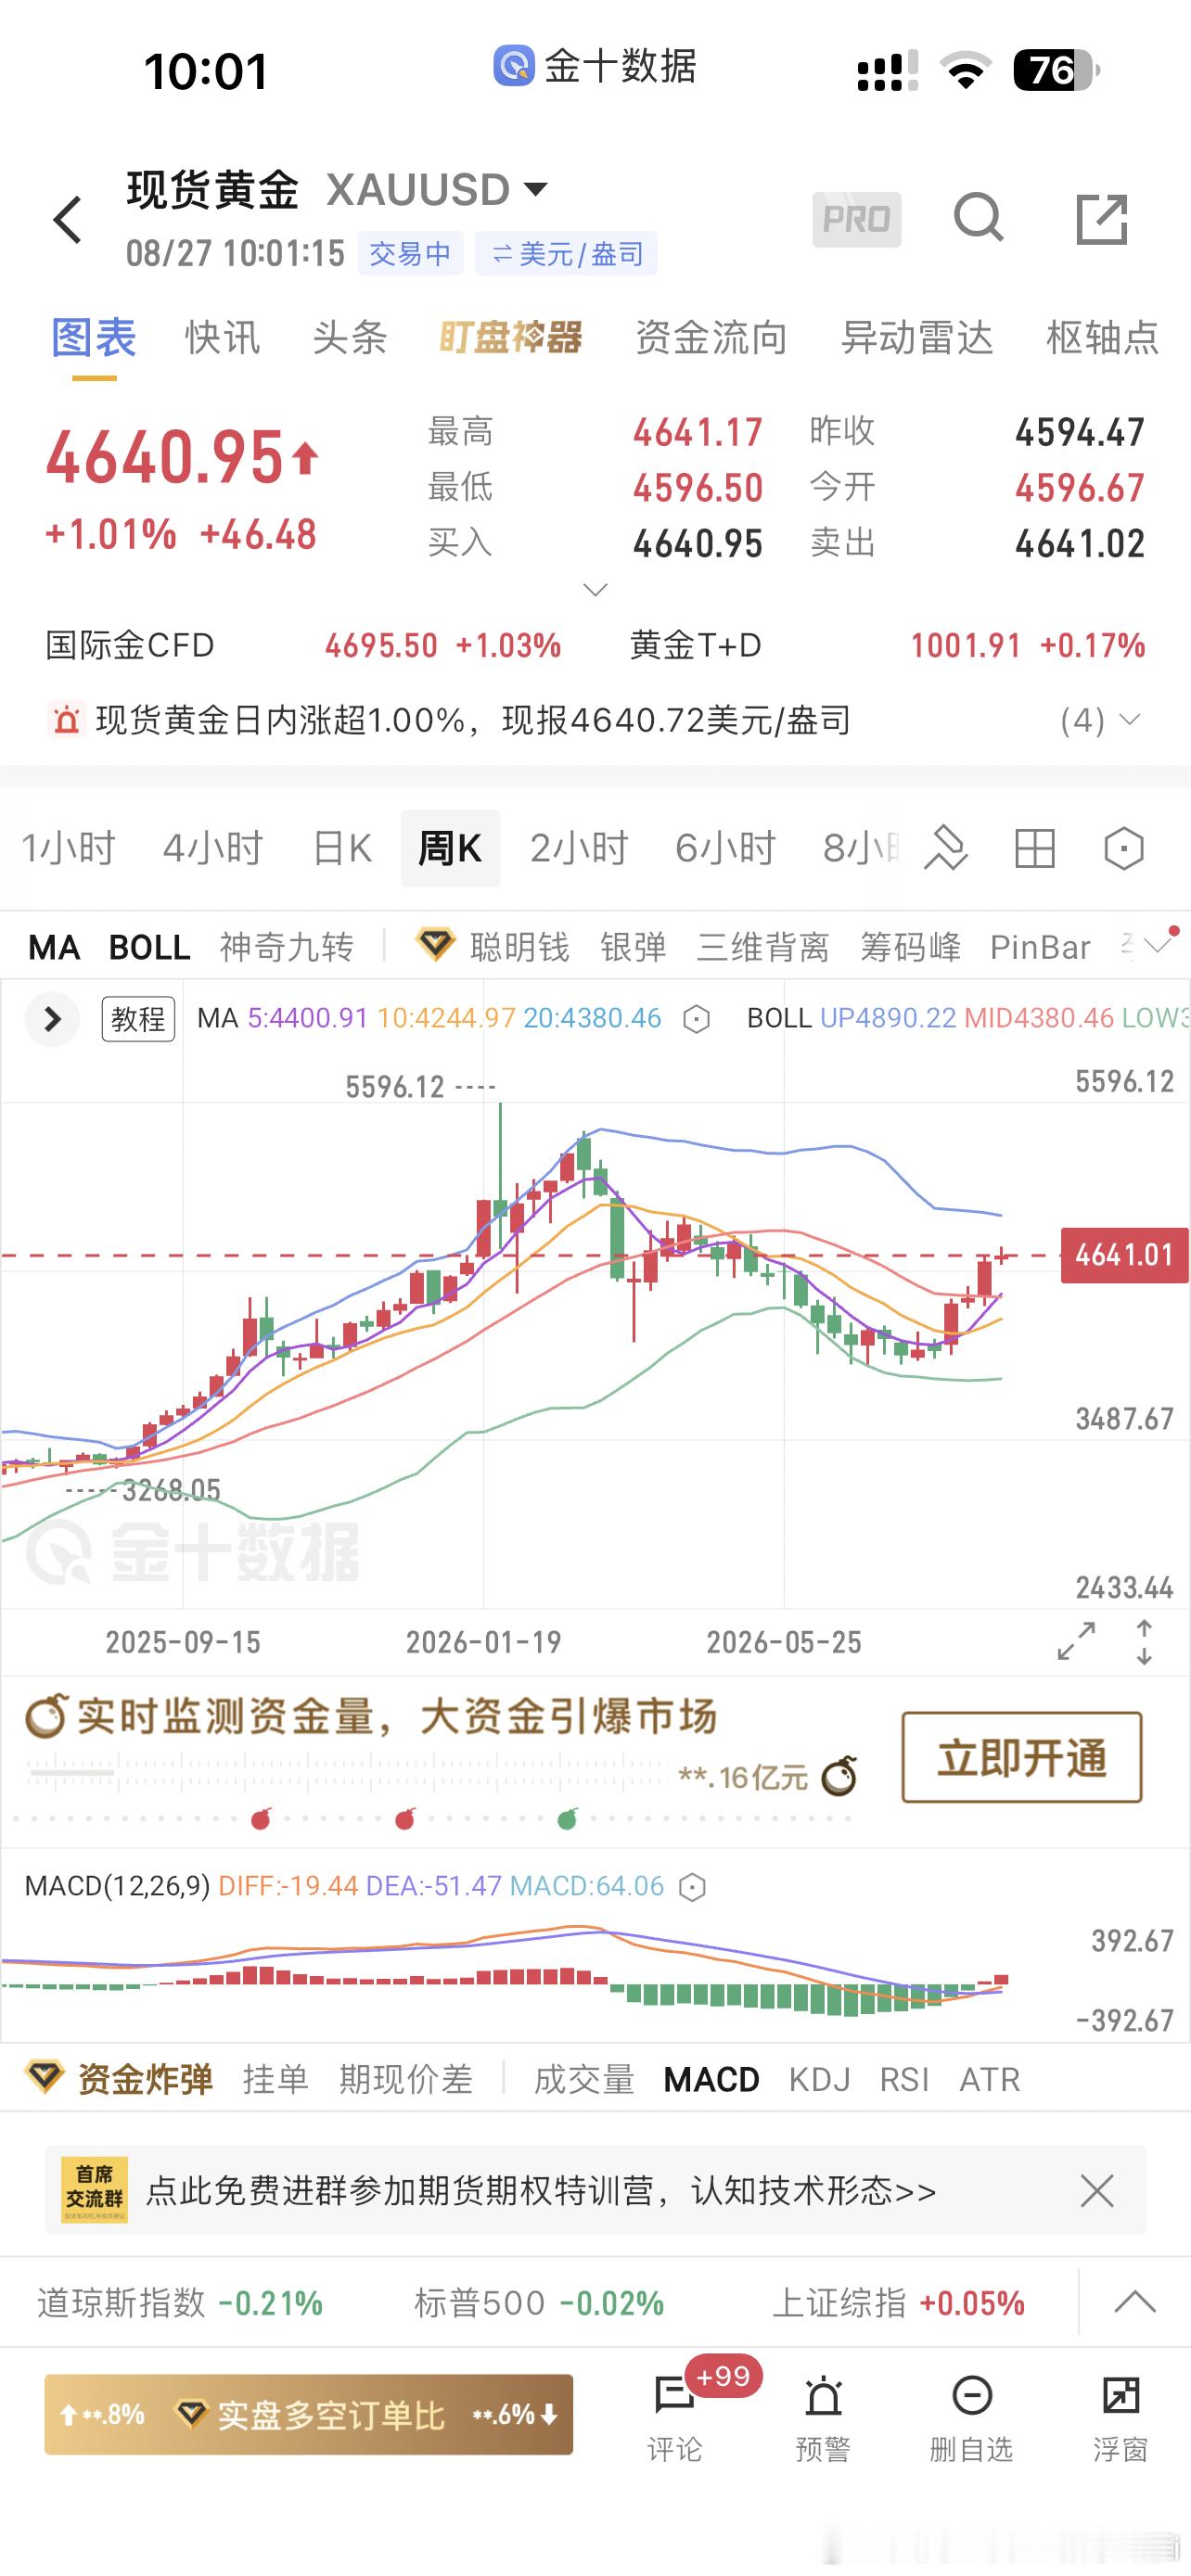Open search with magnifier icon
The width and height of the screenshot is (1191, 2576).
pyautogui.click(x=978, y=218)
